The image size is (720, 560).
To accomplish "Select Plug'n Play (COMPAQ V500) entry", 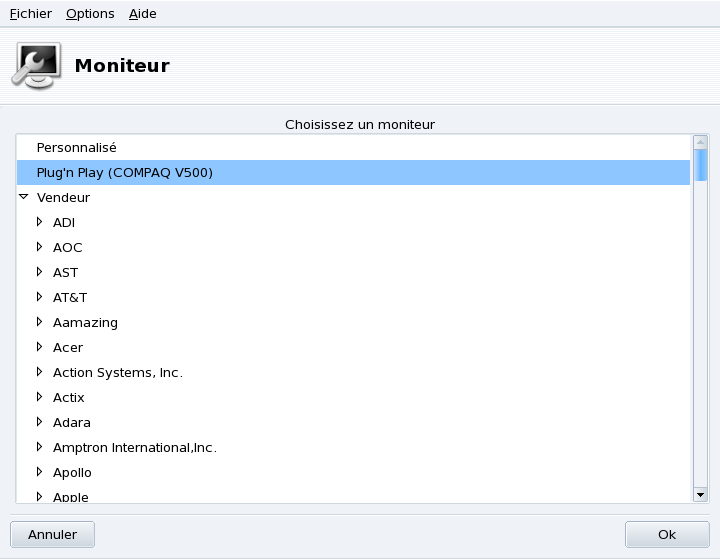I will 125,172.
